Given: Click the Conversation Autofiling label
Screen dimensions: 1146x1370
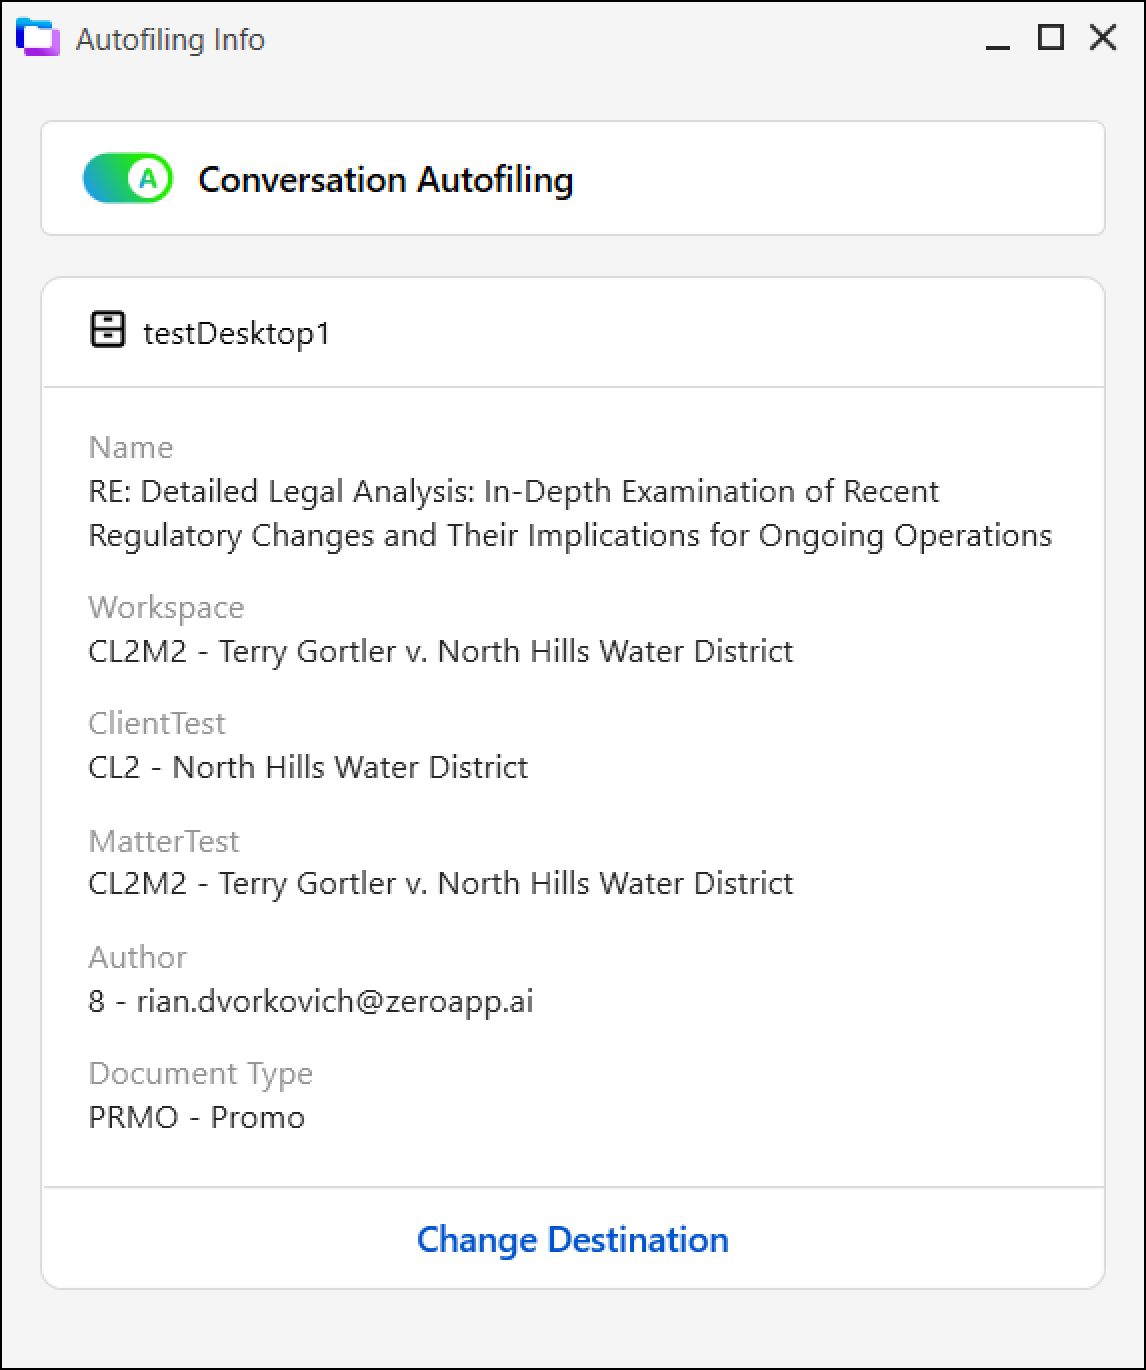Looking at the screenshot, I should point(385,180).
